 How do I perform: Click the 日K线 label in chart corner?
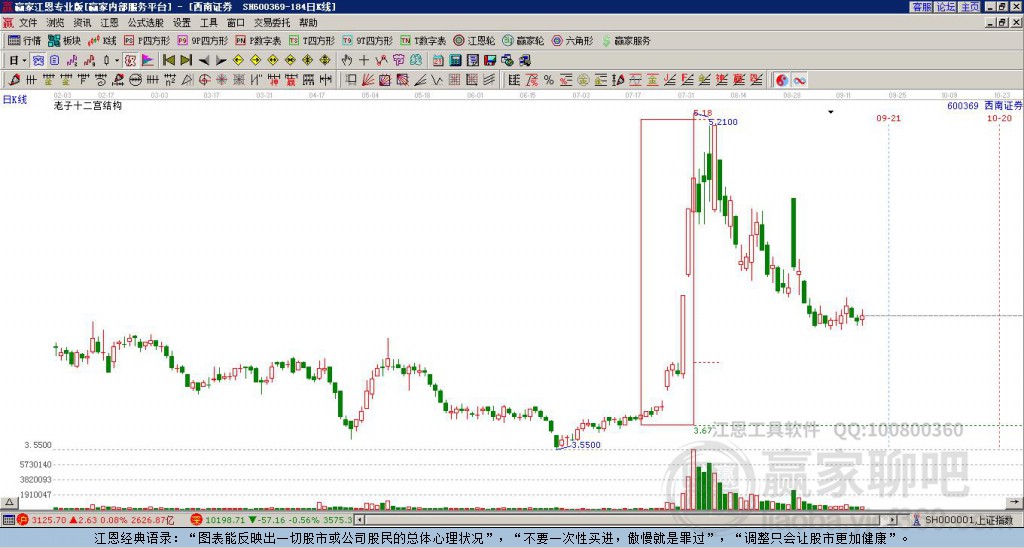coord(14,100)
